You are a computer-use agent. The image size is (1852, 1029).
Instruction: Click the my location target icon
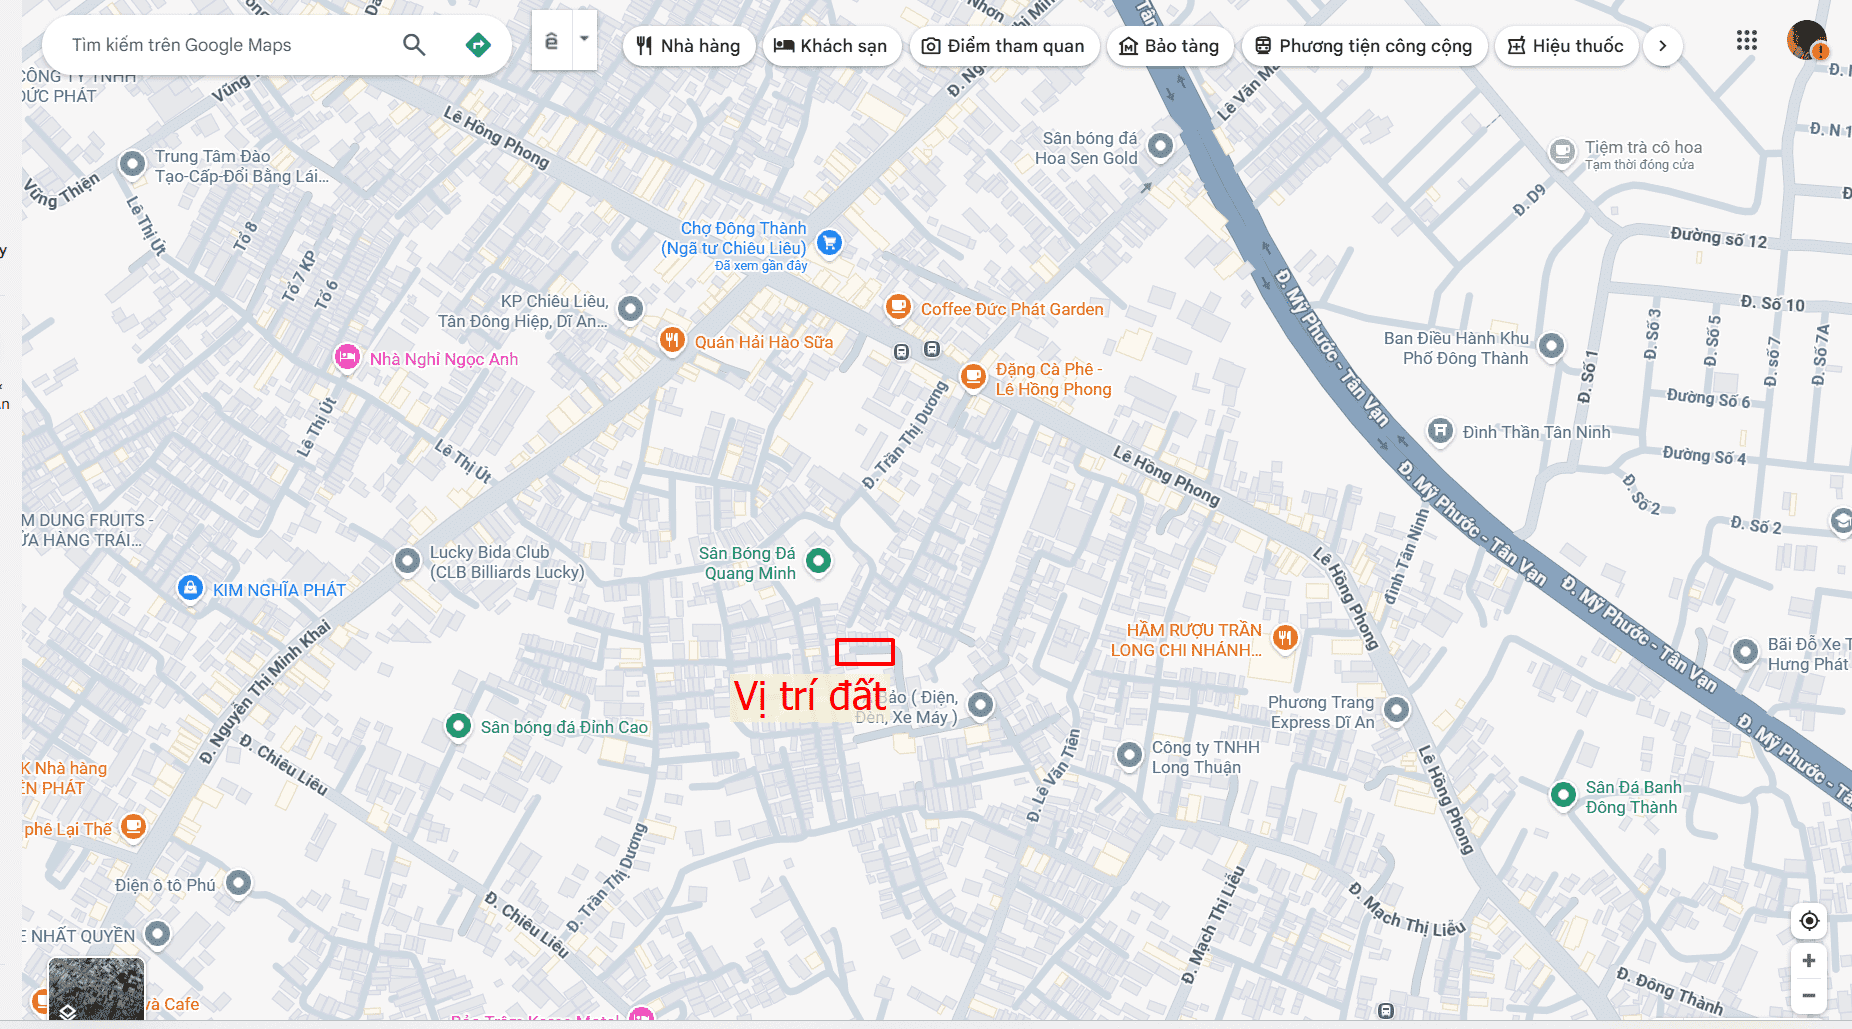[1809, 921]
